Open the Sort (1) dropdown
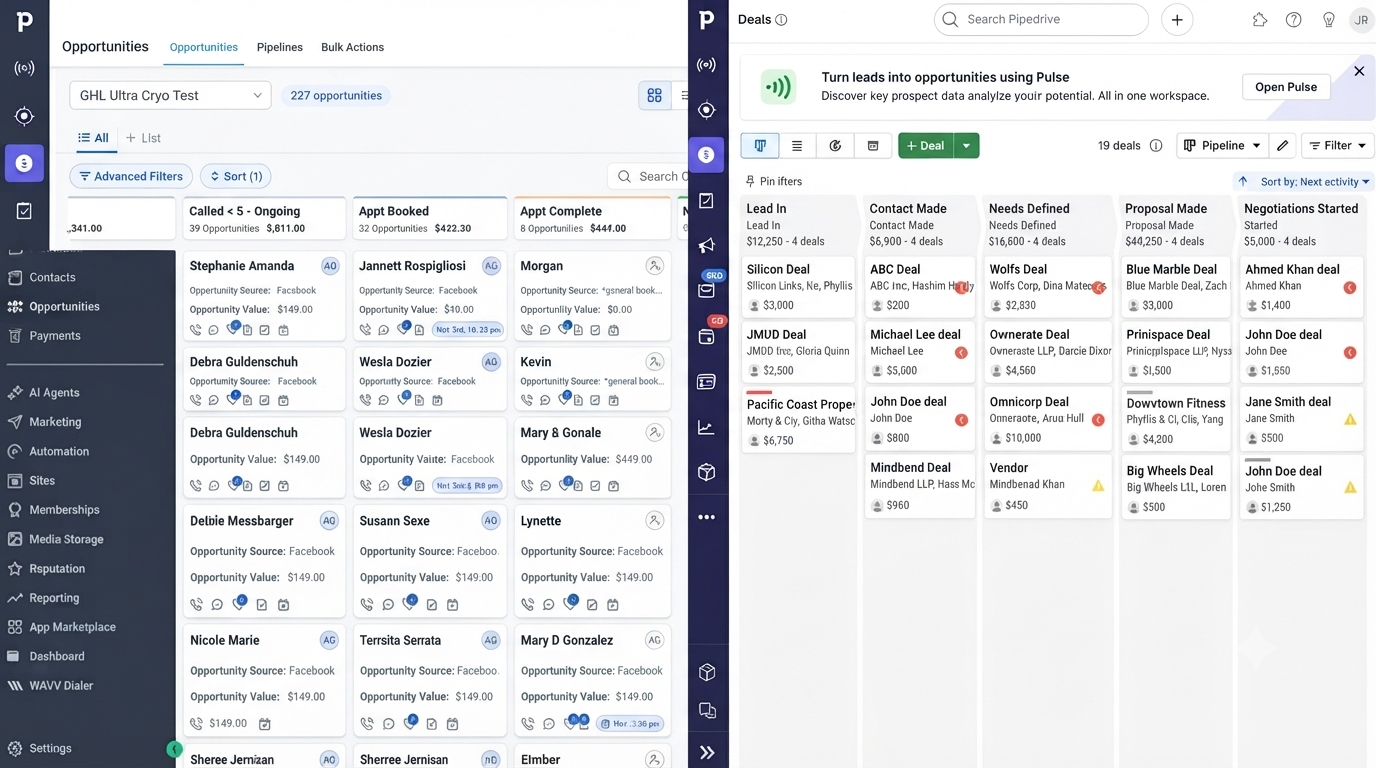Viewport: 1376px width, 768px height. tap(236, 176)
